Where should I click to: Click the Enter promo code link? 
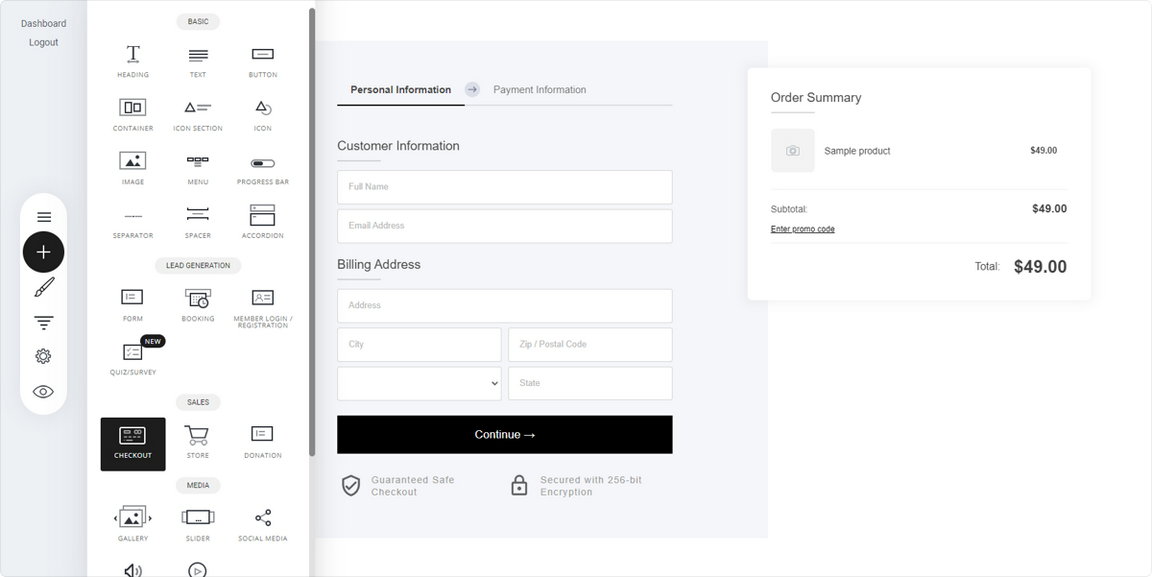point(802,229)
